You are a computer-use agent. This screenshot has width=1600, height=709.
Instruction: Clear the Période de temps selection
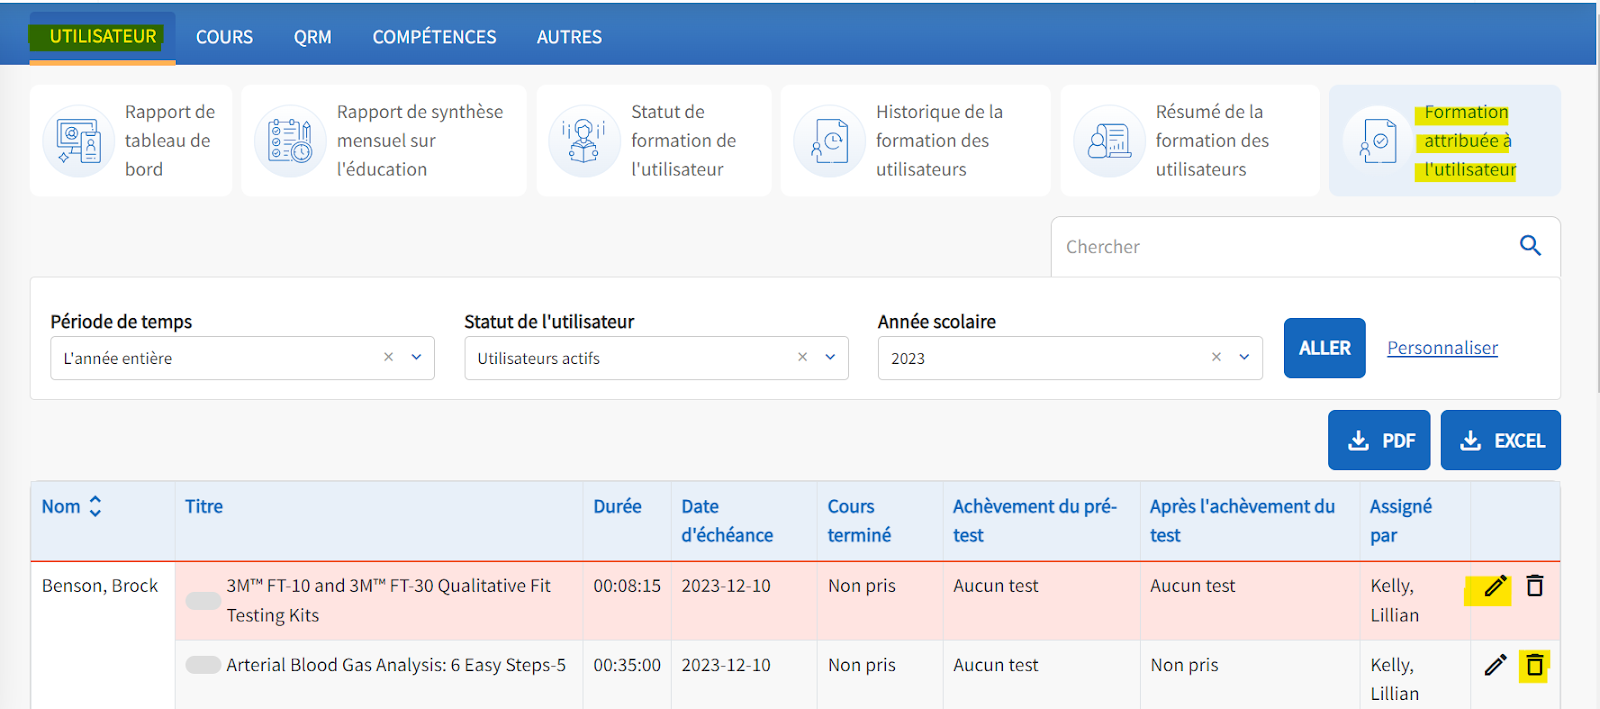[x=389, y=357]
